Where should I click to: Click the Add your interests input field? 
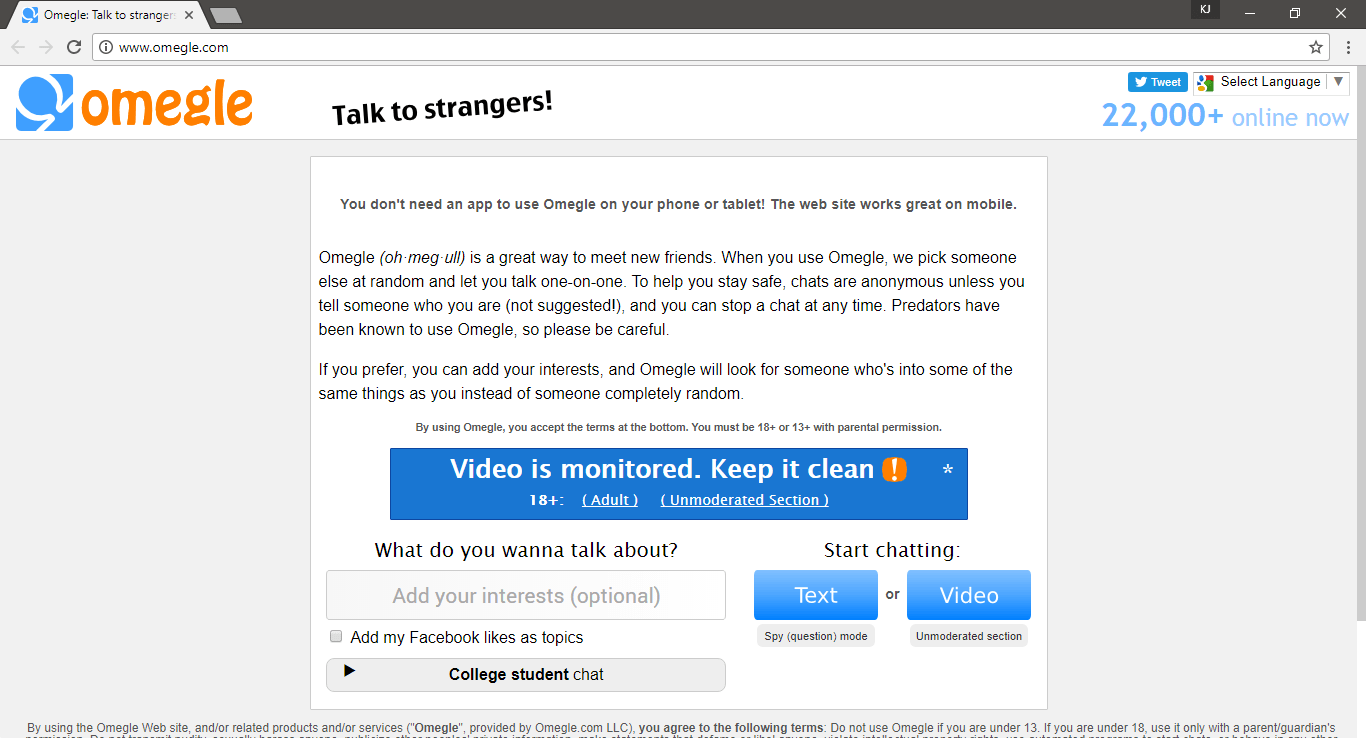[525, 594]
